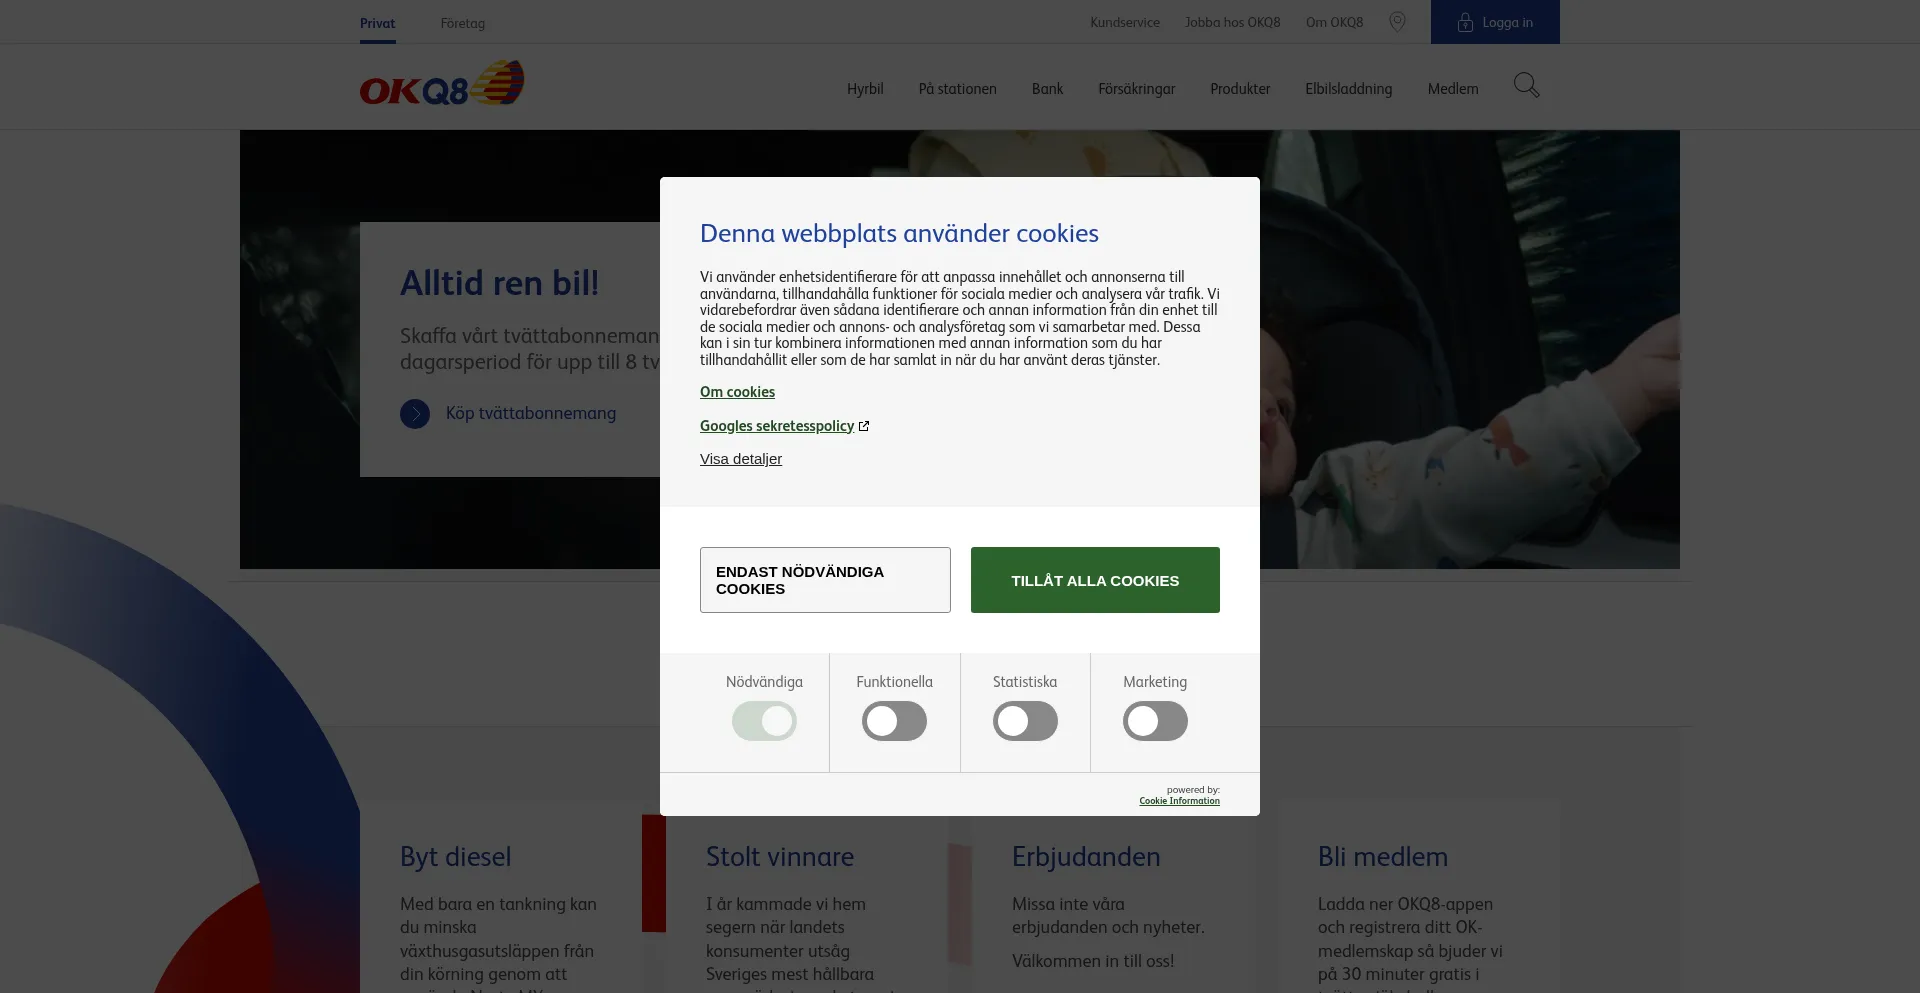Image resolution: width=1920 pixels, height=993 pixels.
Task: Enable the Funktionella cookies switch
Action: (894, 721)
